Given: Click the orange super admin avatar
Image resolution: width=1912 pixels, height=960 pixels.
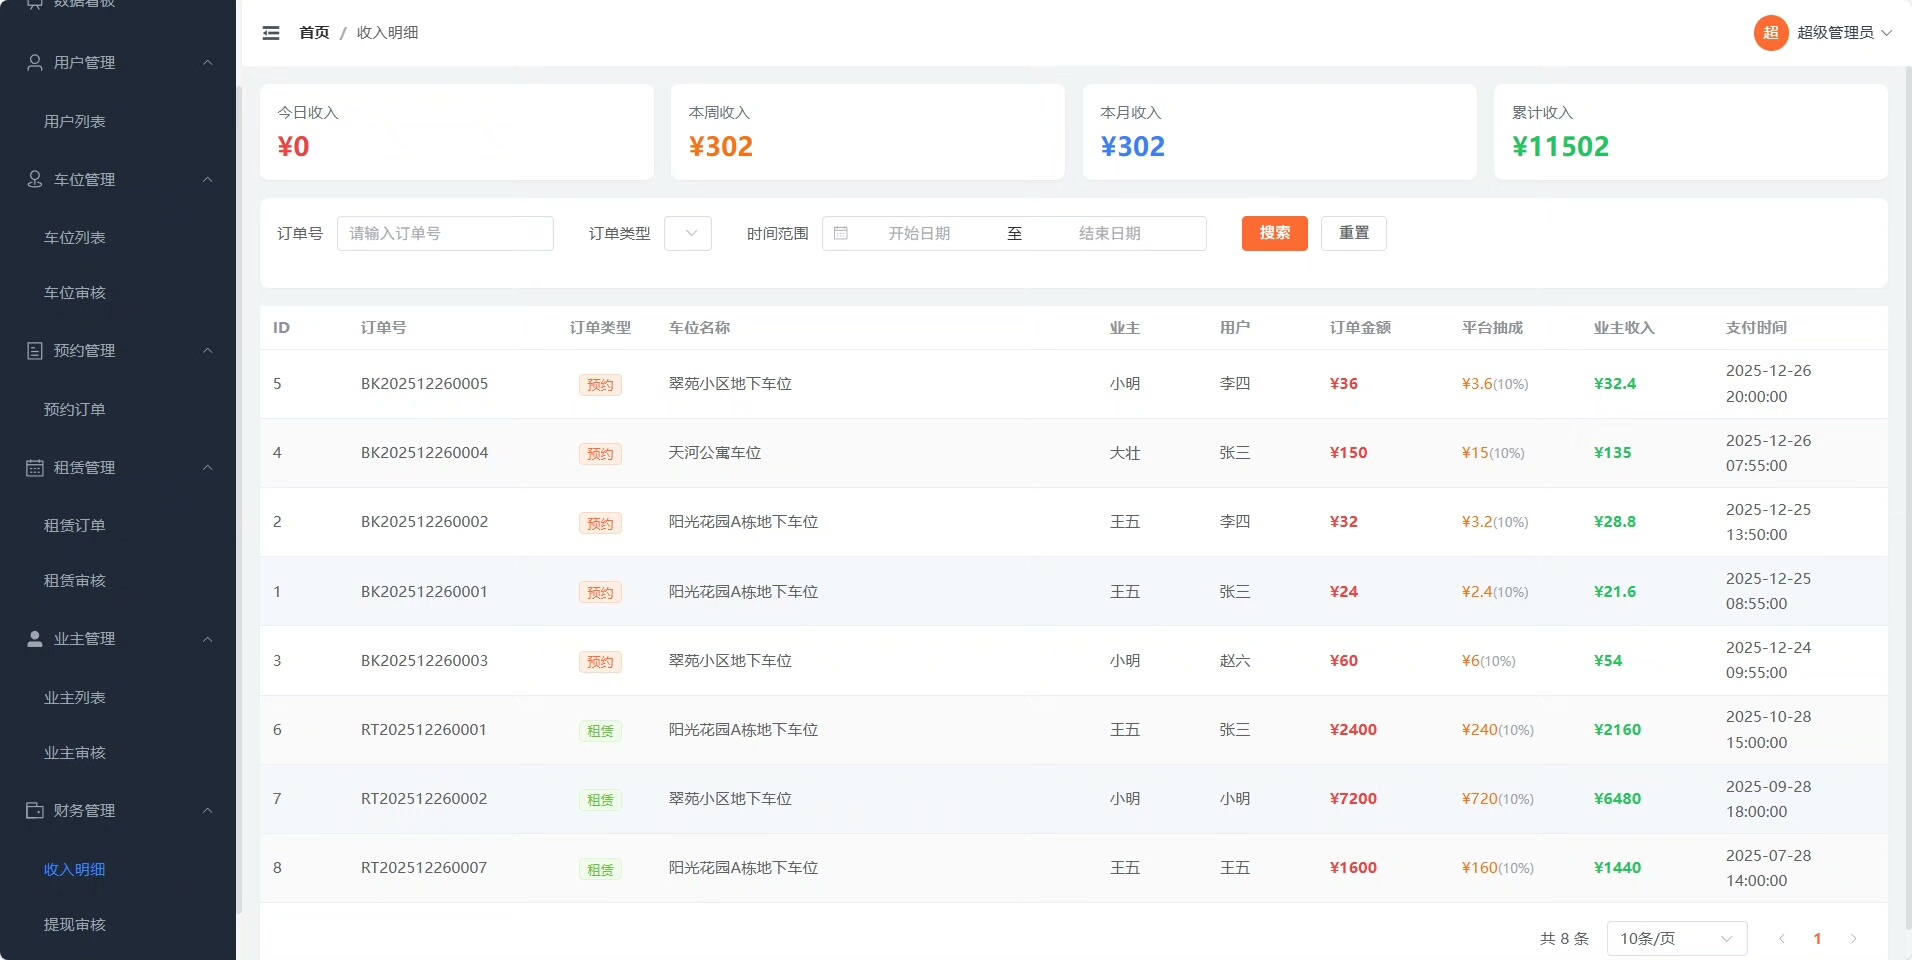Looking at the screenshot, I should 1770,33.
